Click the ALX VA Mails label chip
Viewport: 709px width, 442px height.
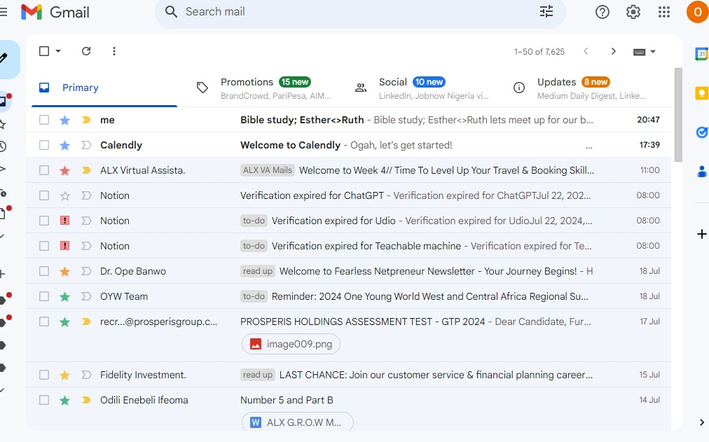tap(267, 170)
